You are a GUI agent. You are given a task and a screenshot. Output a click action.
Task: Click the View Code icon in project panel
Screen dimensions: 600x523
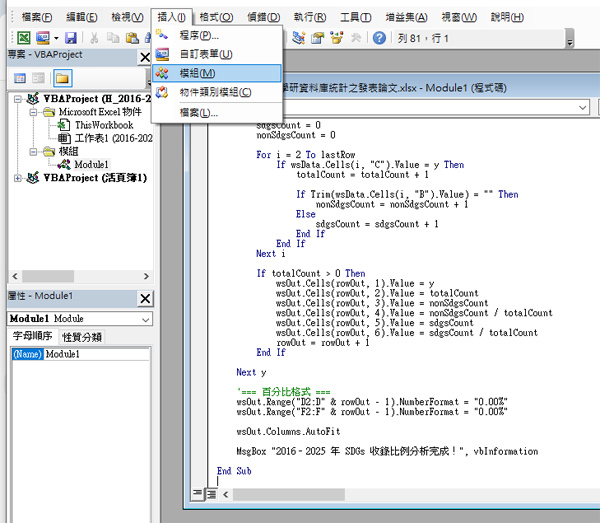(20, 78)
